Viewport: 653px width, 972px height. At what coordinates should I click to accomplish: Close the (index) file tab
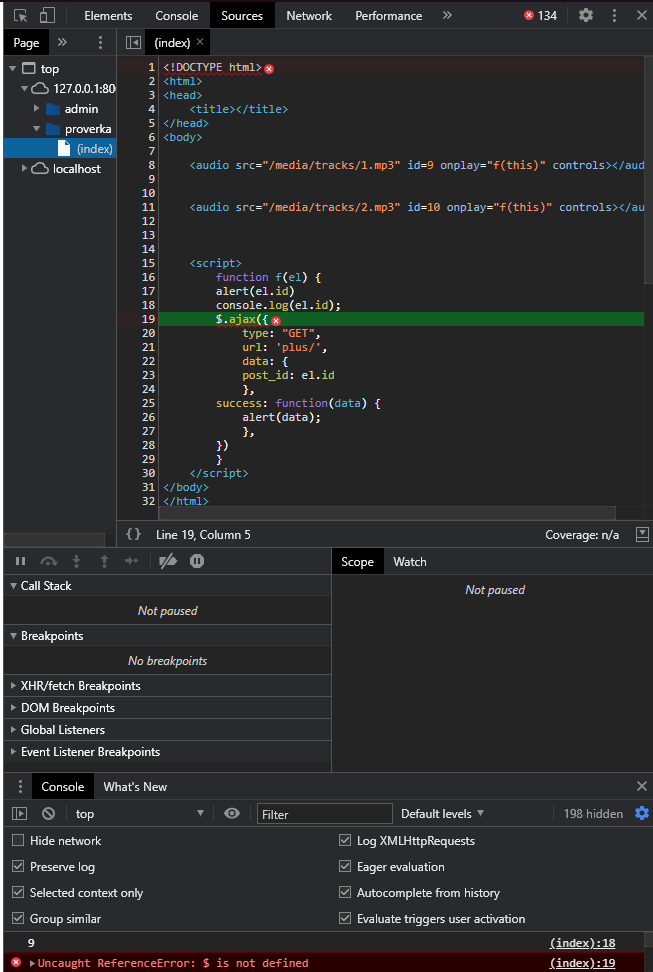tap(200, 42)
